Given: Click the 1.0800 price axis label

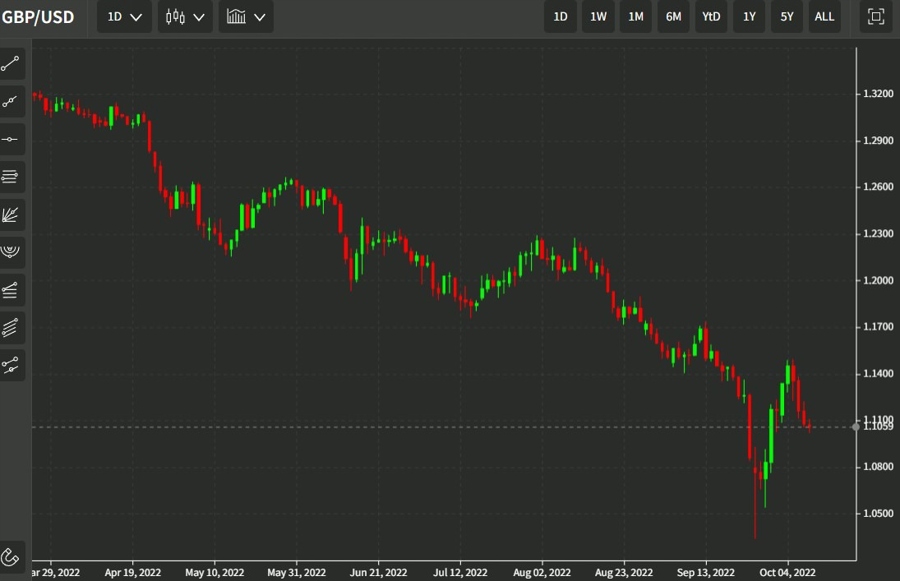Looking at the screenshot, I should pos(878,466).
